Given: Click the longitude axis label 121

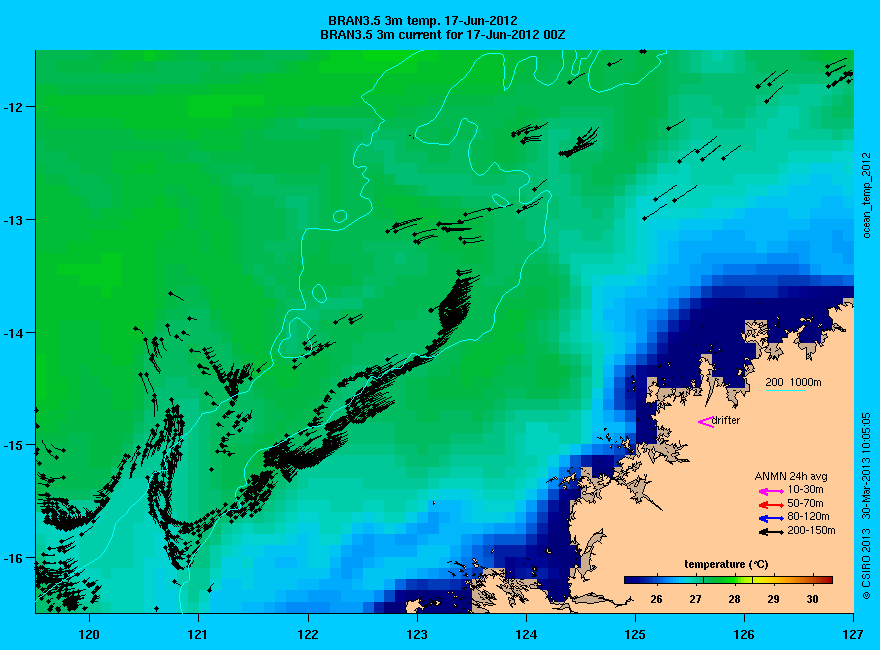Looking at the screenshot, I should point(198,635).
